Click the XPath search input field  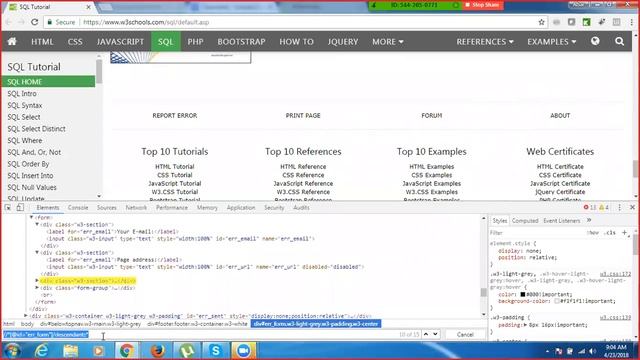(x=200, y=334)
